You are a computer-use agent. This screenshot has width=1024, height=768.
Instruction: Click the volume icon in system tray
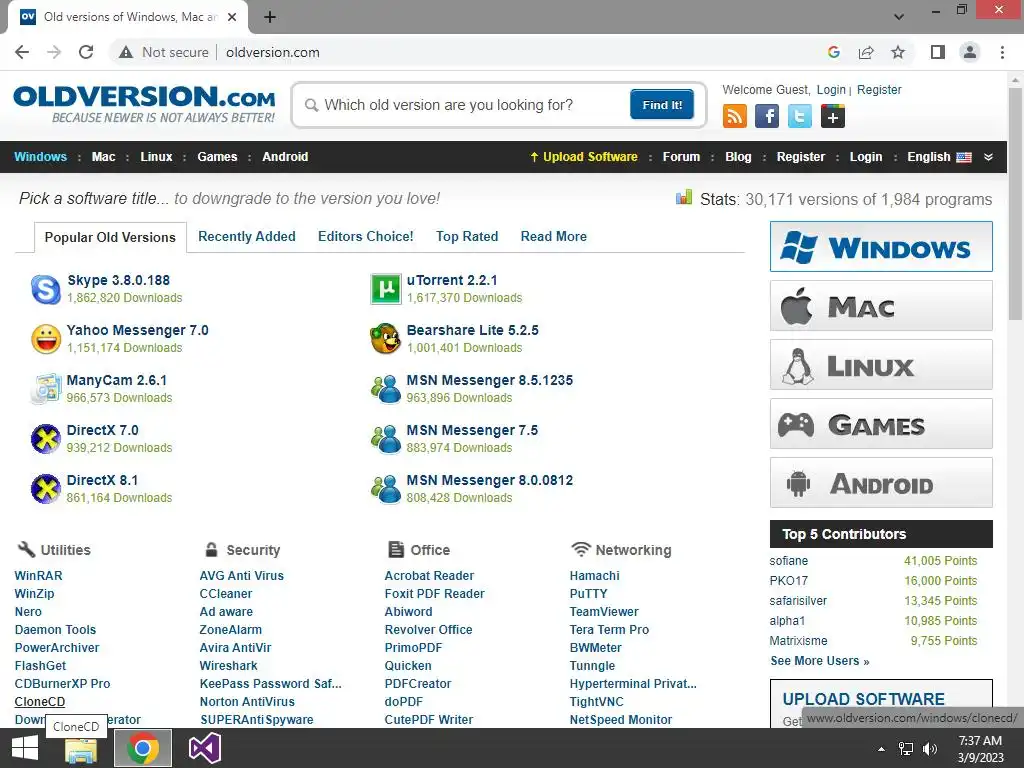(930, 749)
